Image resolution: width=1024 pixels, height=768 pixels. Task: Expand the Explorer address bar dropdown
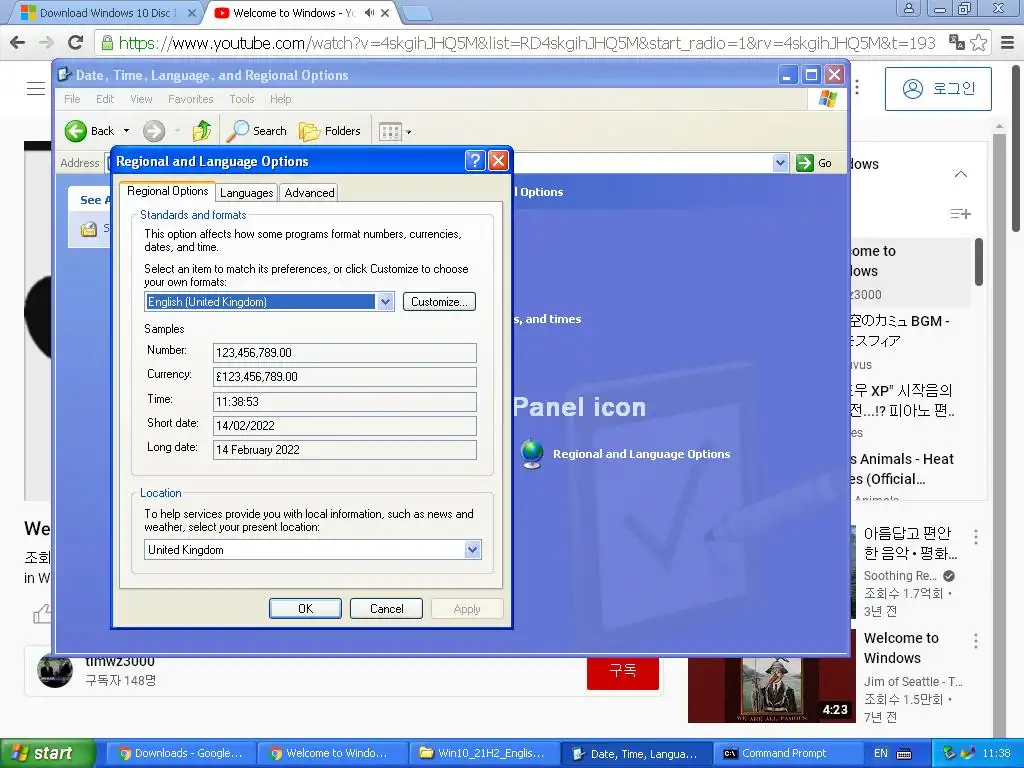tap(780, 163)
